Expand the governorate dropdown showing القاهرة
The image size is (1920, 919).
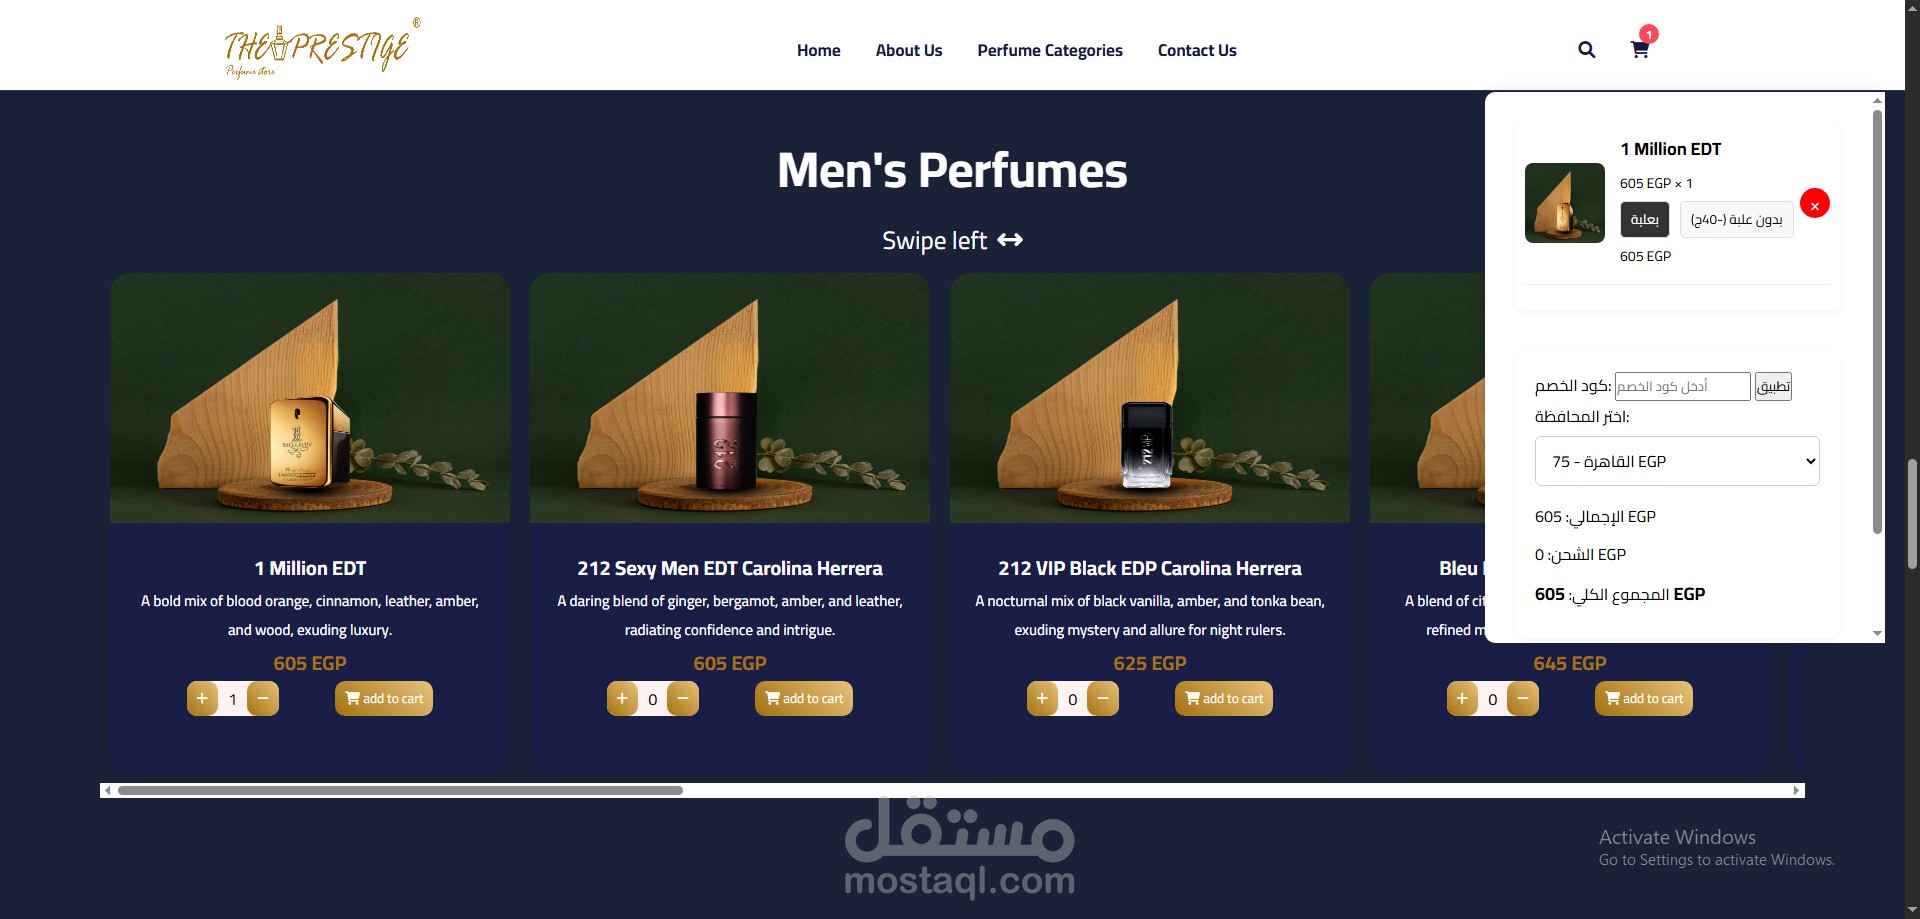(x=1677, y=461)
